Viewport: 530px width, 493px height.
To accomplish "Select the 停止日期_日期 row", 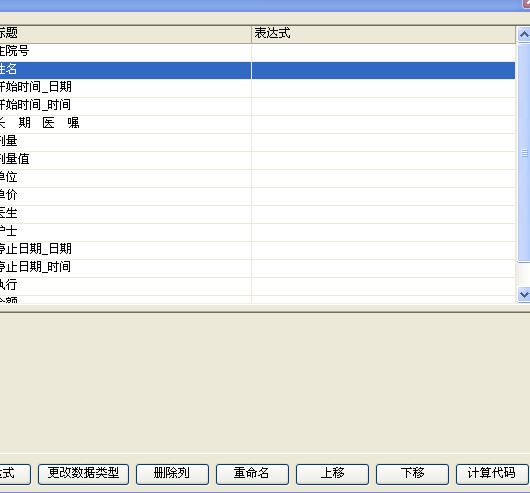I will point(257,250).
